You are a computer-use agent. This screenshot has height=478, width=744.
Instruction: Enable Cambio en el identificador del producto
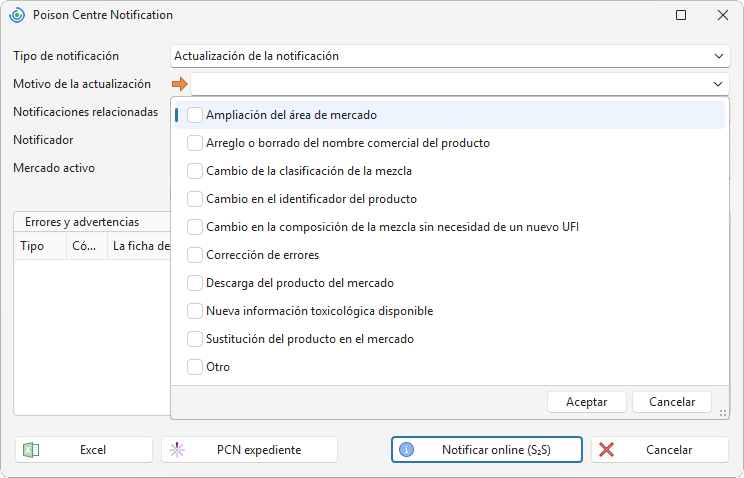pos(195,199)
